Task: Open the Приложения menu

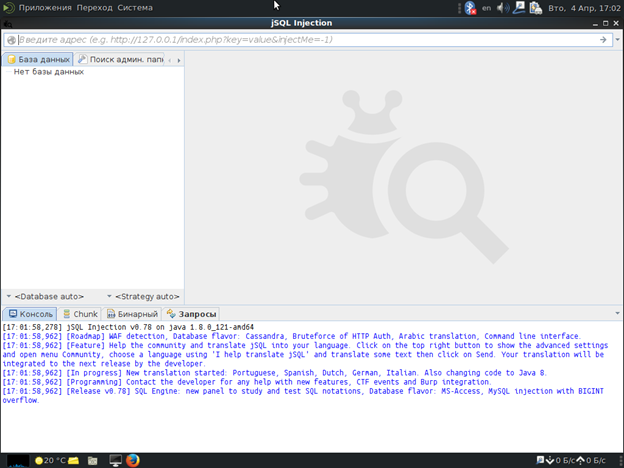Action: [x=38, y=7]
